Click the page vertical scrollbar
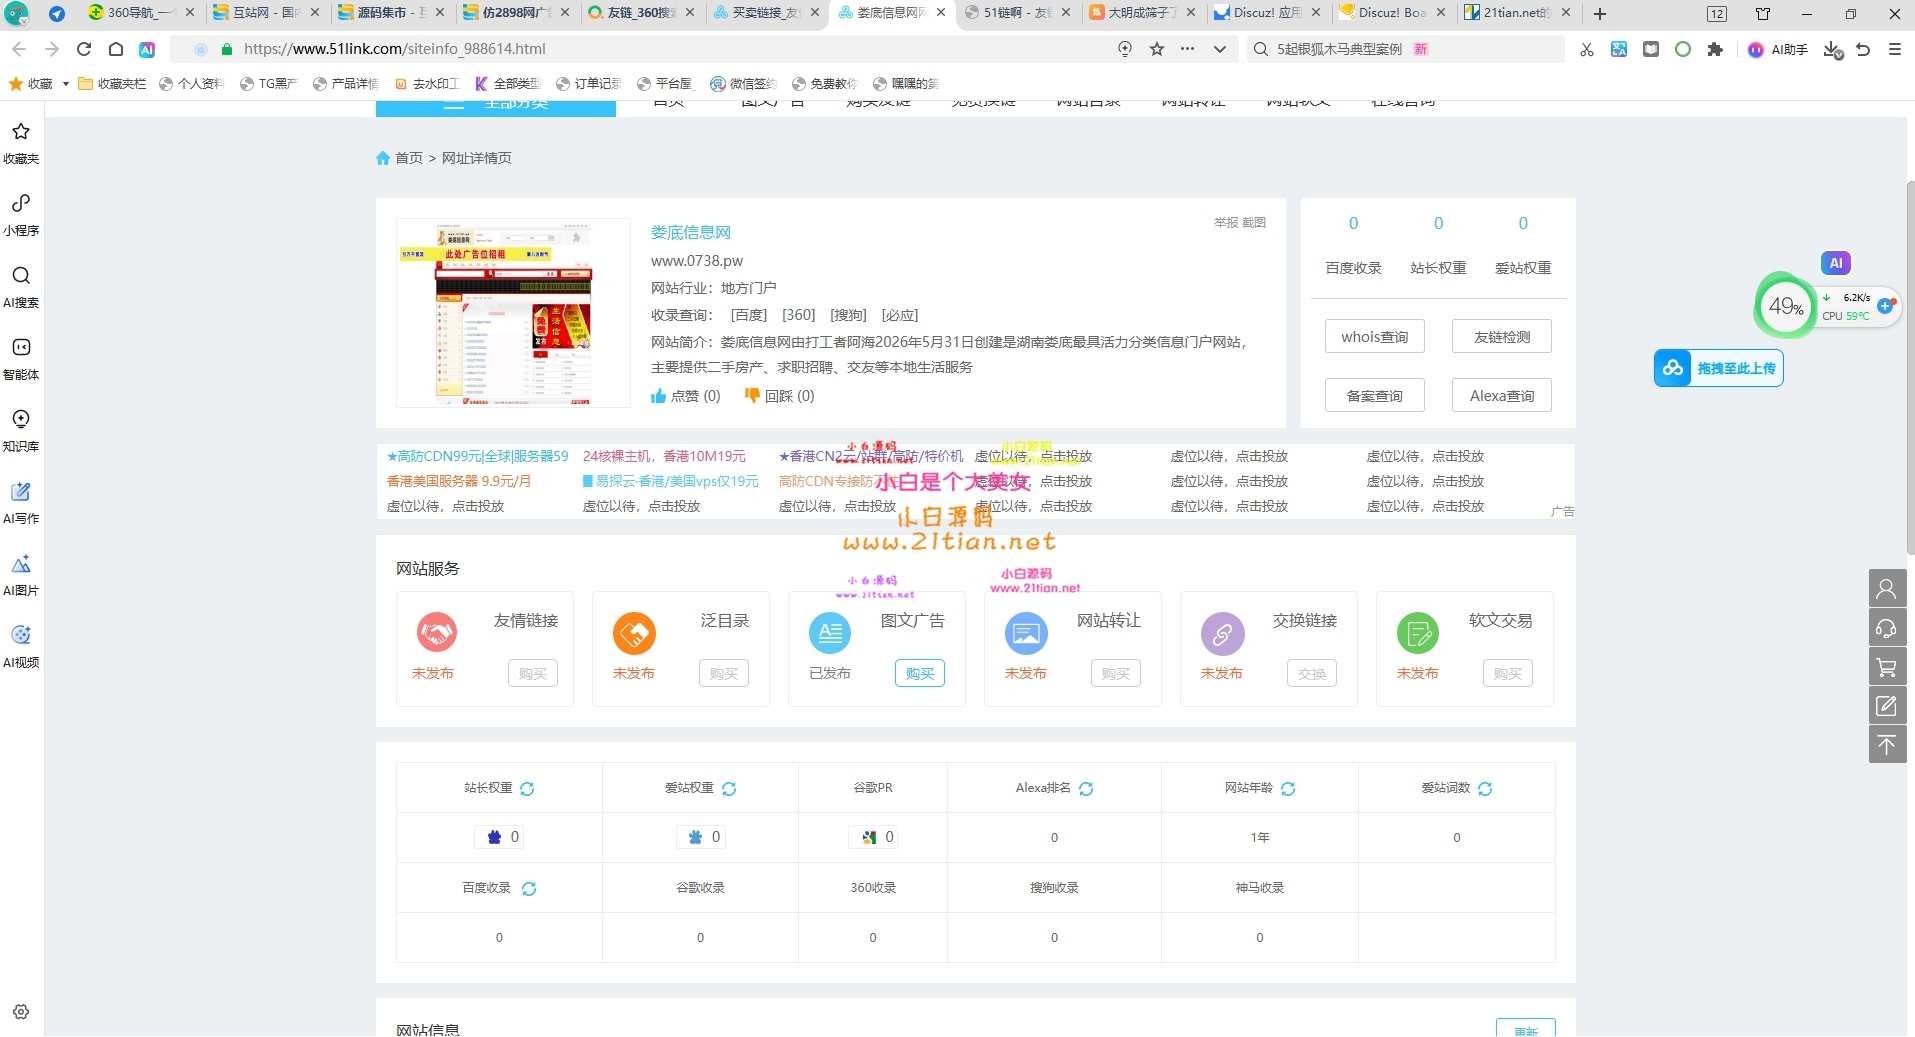 tap(1910, 367)
